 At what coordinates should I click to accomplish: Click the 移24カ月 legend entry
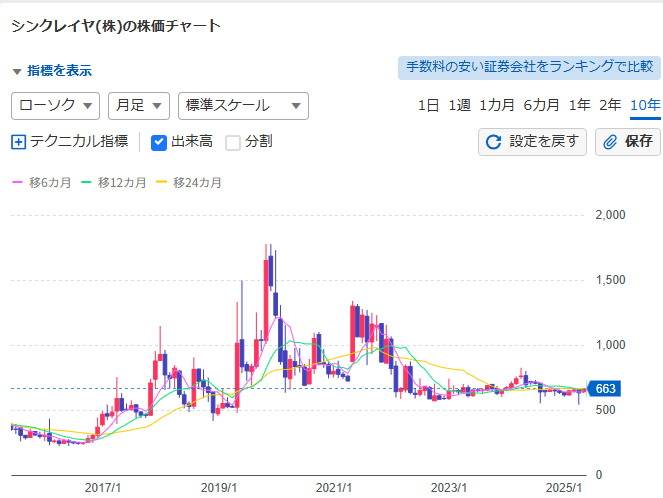point(189,183)
